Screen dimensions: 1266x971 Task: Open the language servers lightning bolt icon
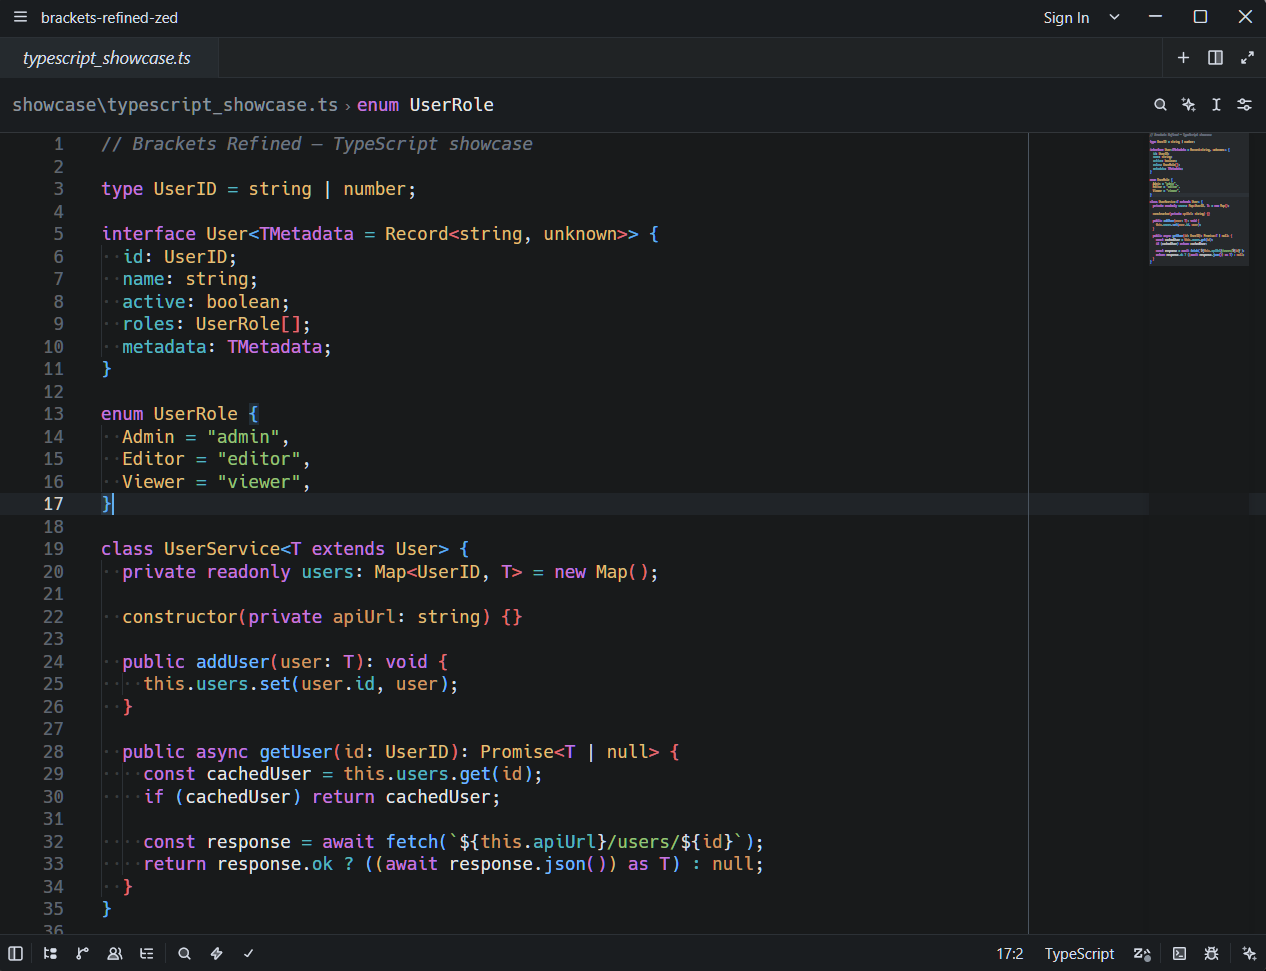click(x=216, y=954)
